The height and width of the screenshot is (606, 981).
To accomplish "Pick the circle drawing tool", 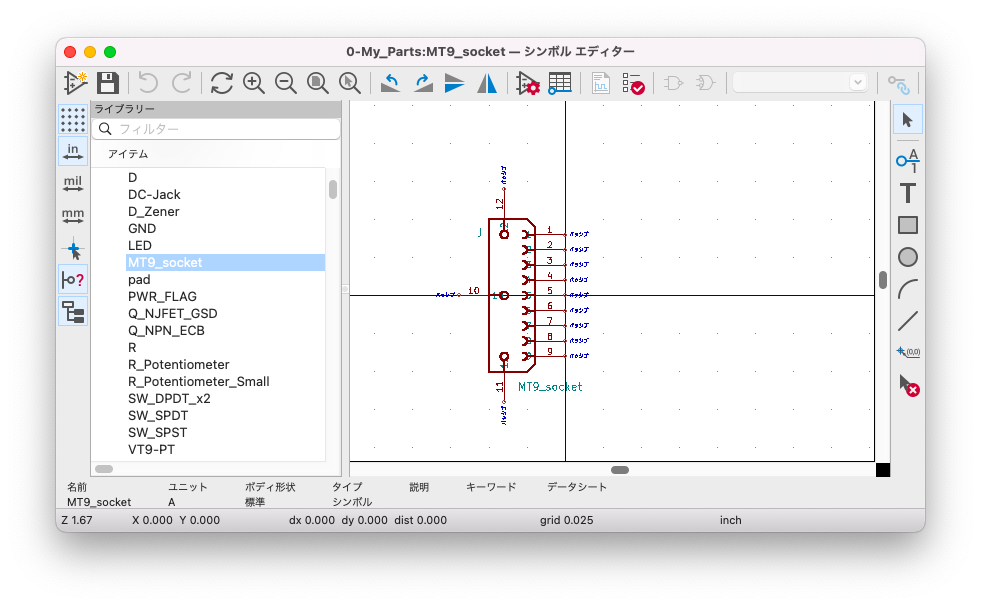I will pos(907,256).
